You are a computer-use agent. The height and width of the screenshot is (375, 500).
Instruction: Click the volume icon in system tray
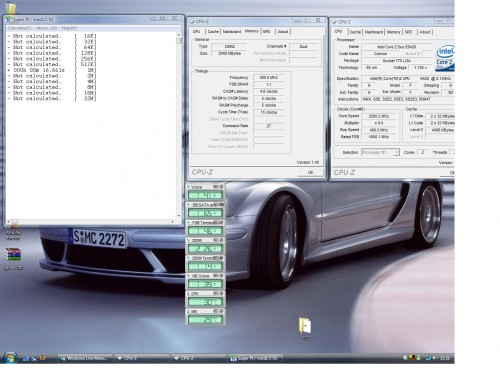click(x=434, y=358)
